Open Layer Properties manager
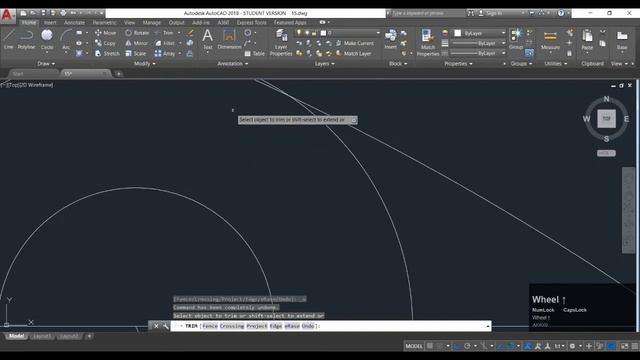The image size is (640, 360). point(281,42)
